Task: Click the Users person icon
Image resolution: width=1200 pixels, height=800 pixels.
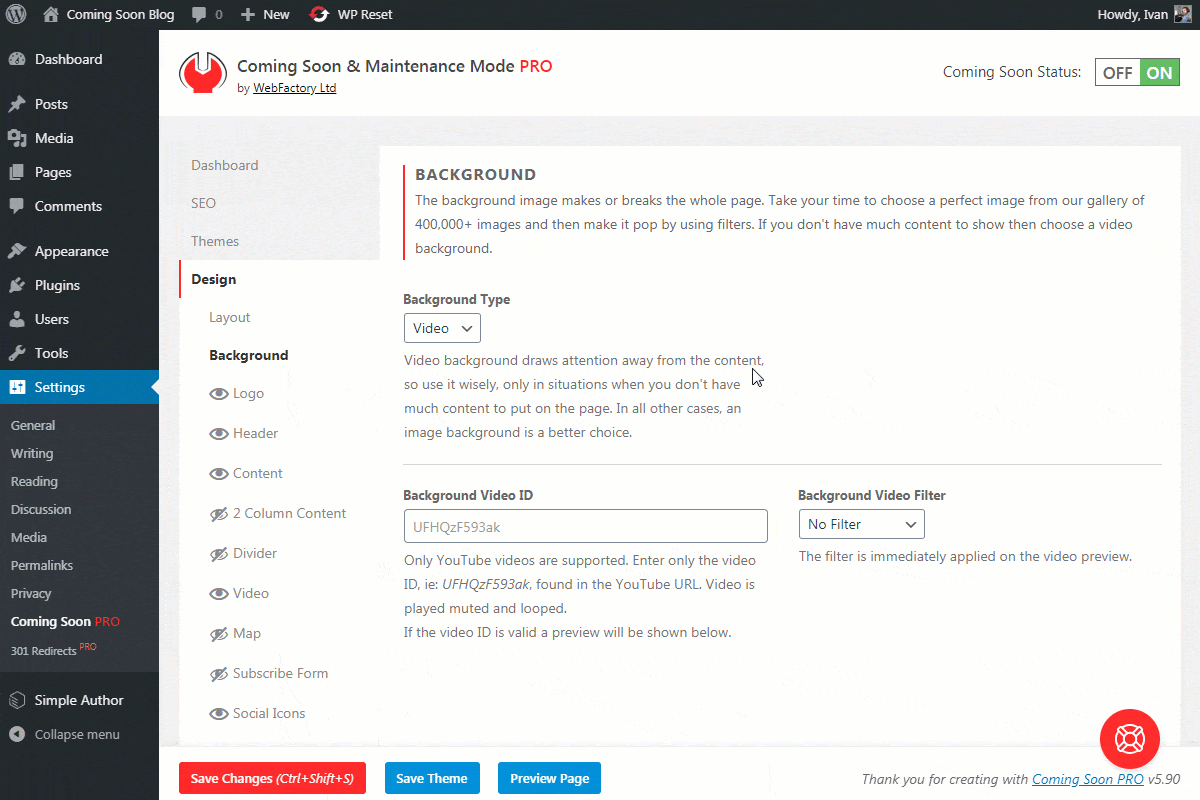Action: tap(17, 319)
